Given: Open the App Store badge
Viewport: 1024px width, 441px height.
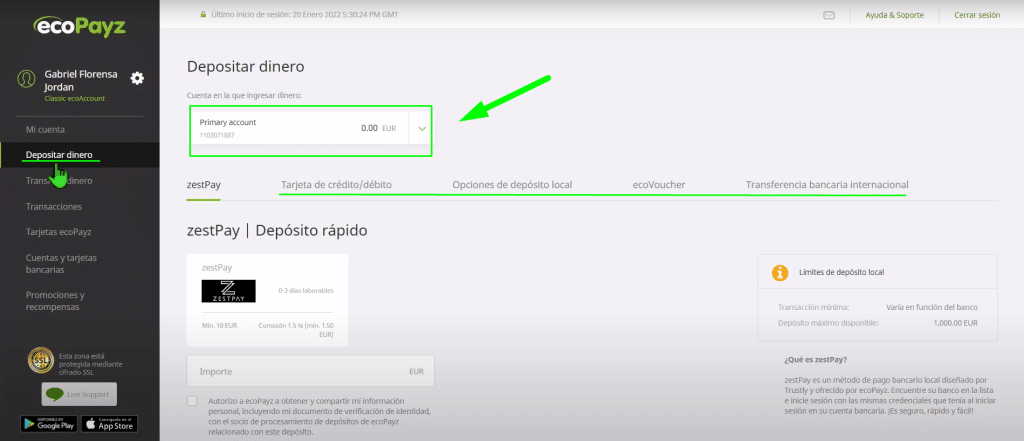Looking at the screenshot, I should coord(111,424).
